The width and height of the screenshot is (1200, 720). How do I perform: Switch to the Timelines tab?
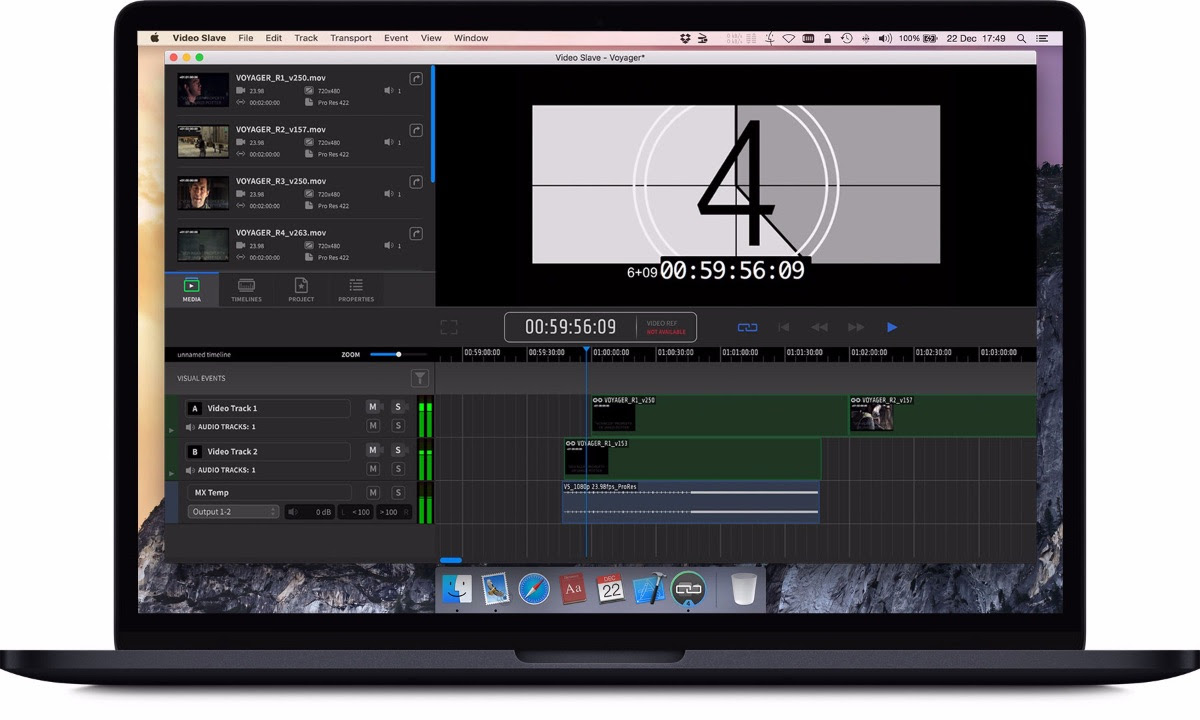(246, 290)
